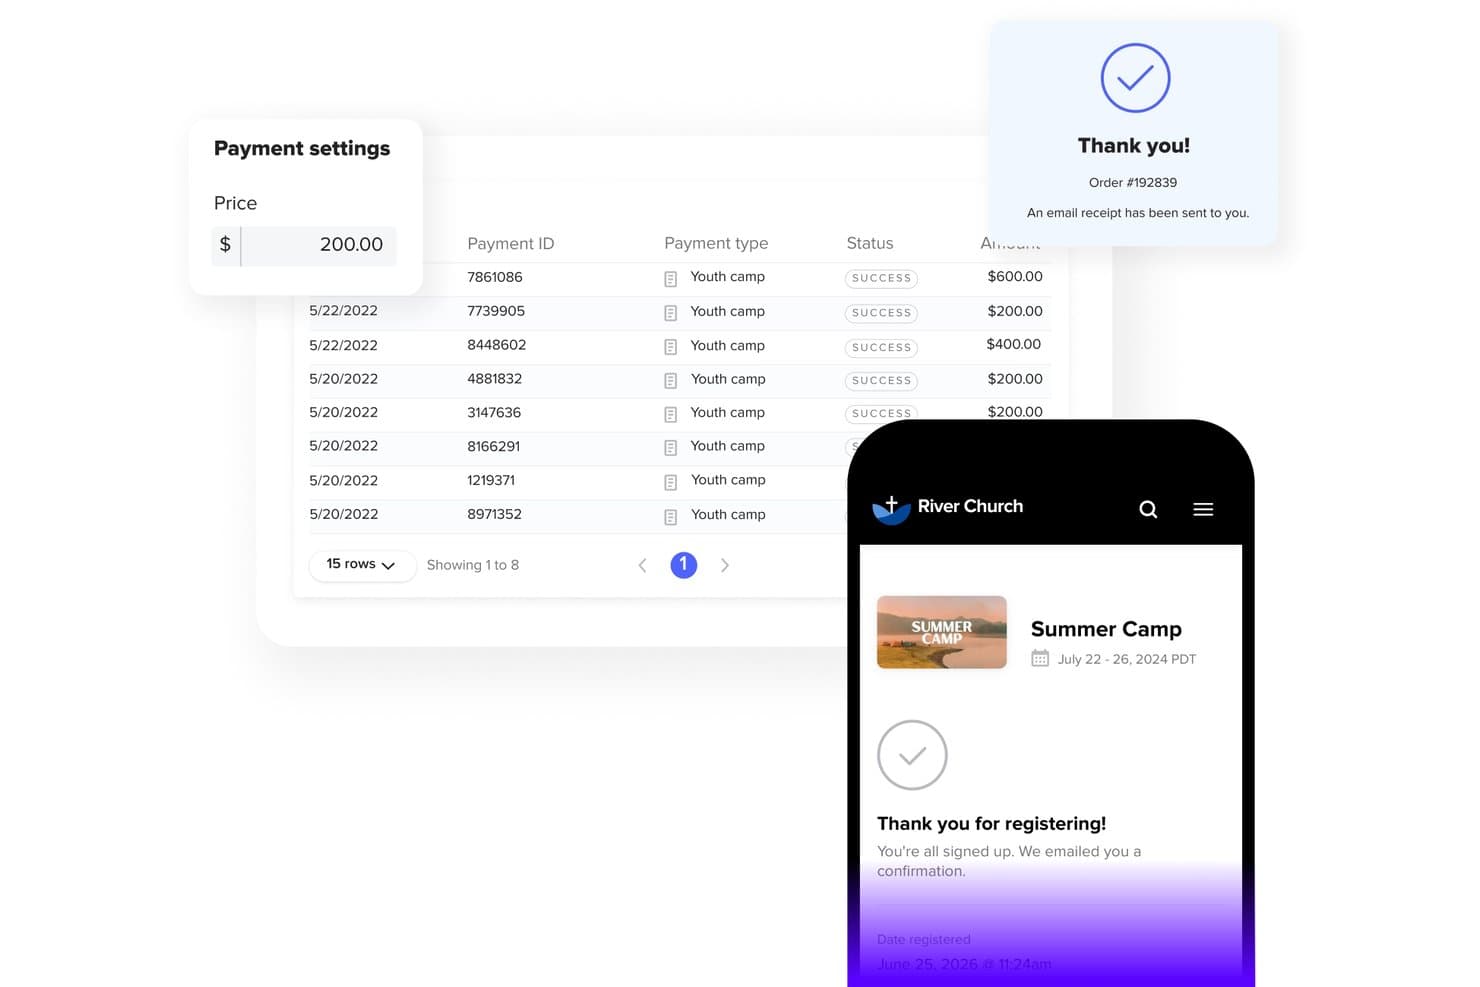Click document icon in payment 7861086 row
The image size is (1480, 987).
point(671,279)
